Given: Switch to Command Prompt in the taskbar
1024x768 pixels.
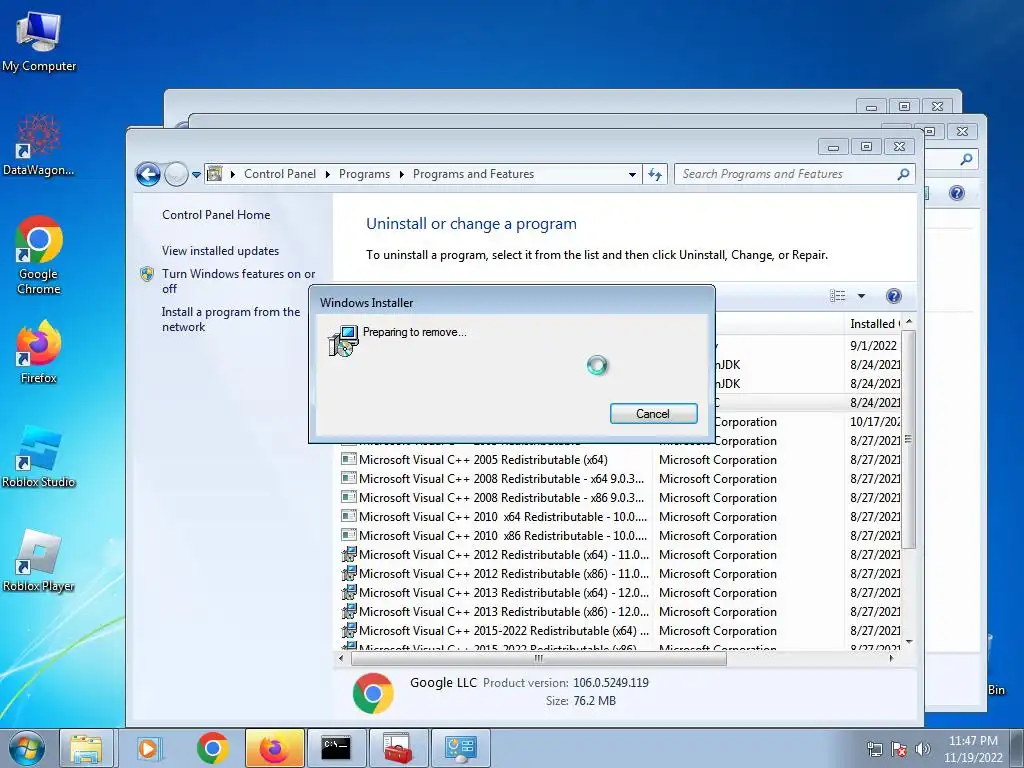Looking at the screenshot, I should [x=336, y=748].
